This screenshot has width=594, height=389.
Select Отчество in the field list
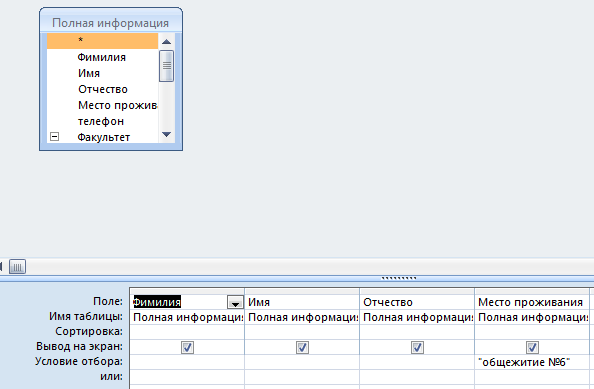point(103,89)
